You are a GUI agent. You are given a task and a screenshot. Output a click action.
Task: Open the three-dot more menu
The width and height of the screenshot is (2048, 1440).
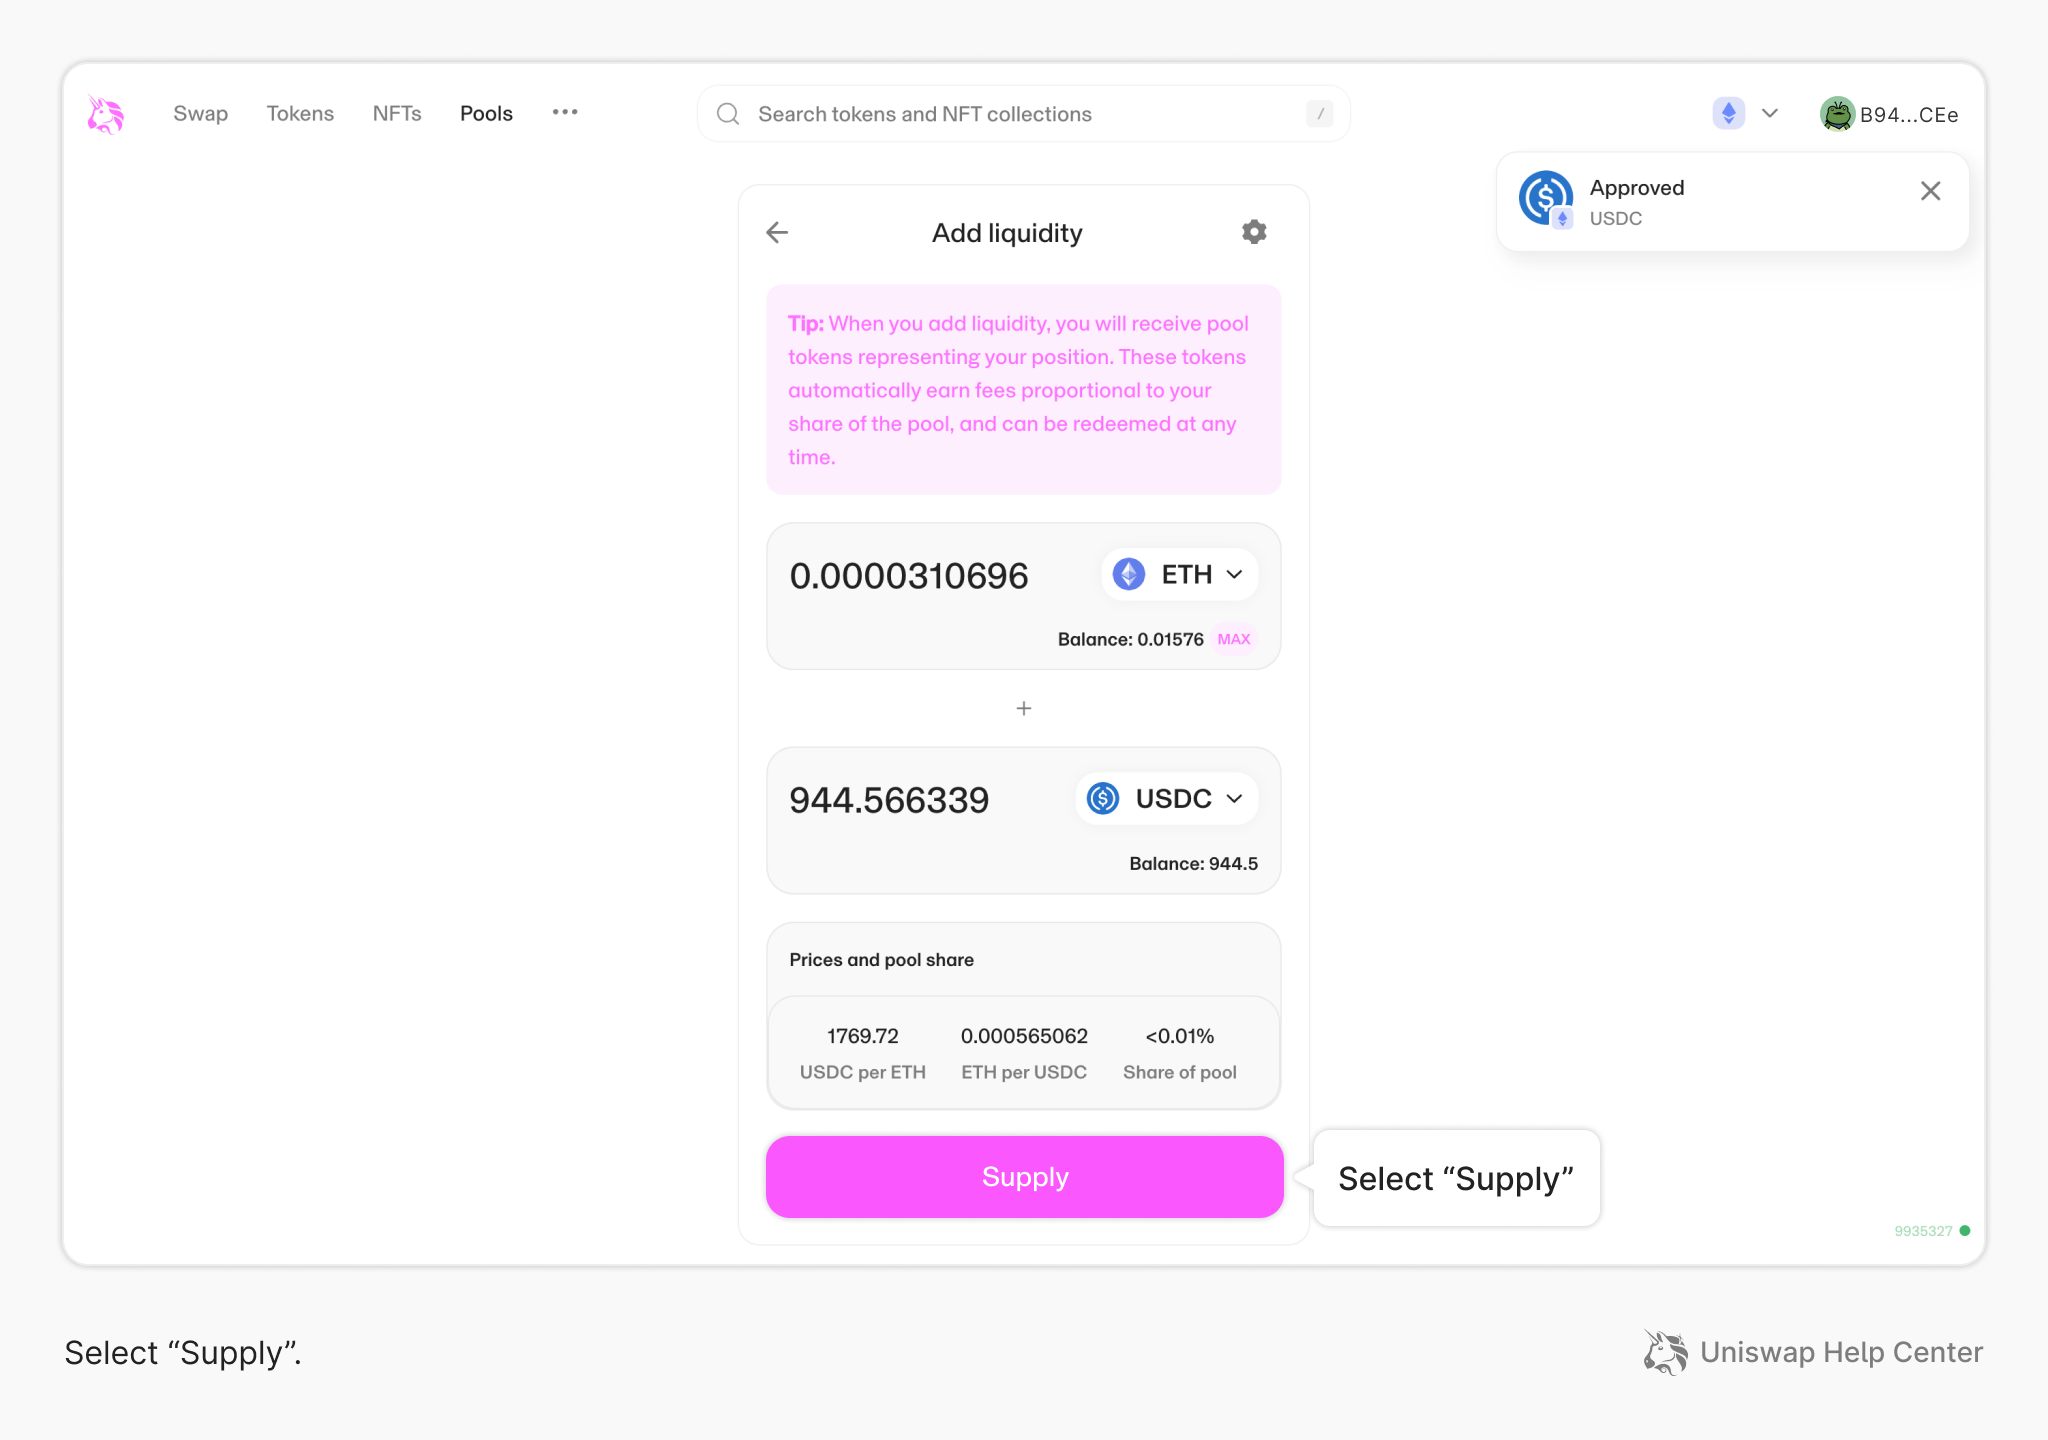coord(565,112)
